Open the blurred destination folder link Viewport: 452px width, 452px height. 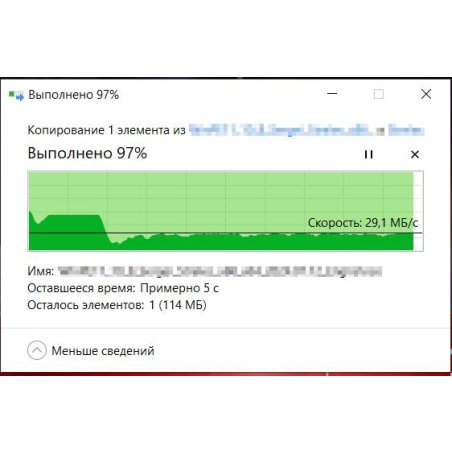click(x=406, y=130)
